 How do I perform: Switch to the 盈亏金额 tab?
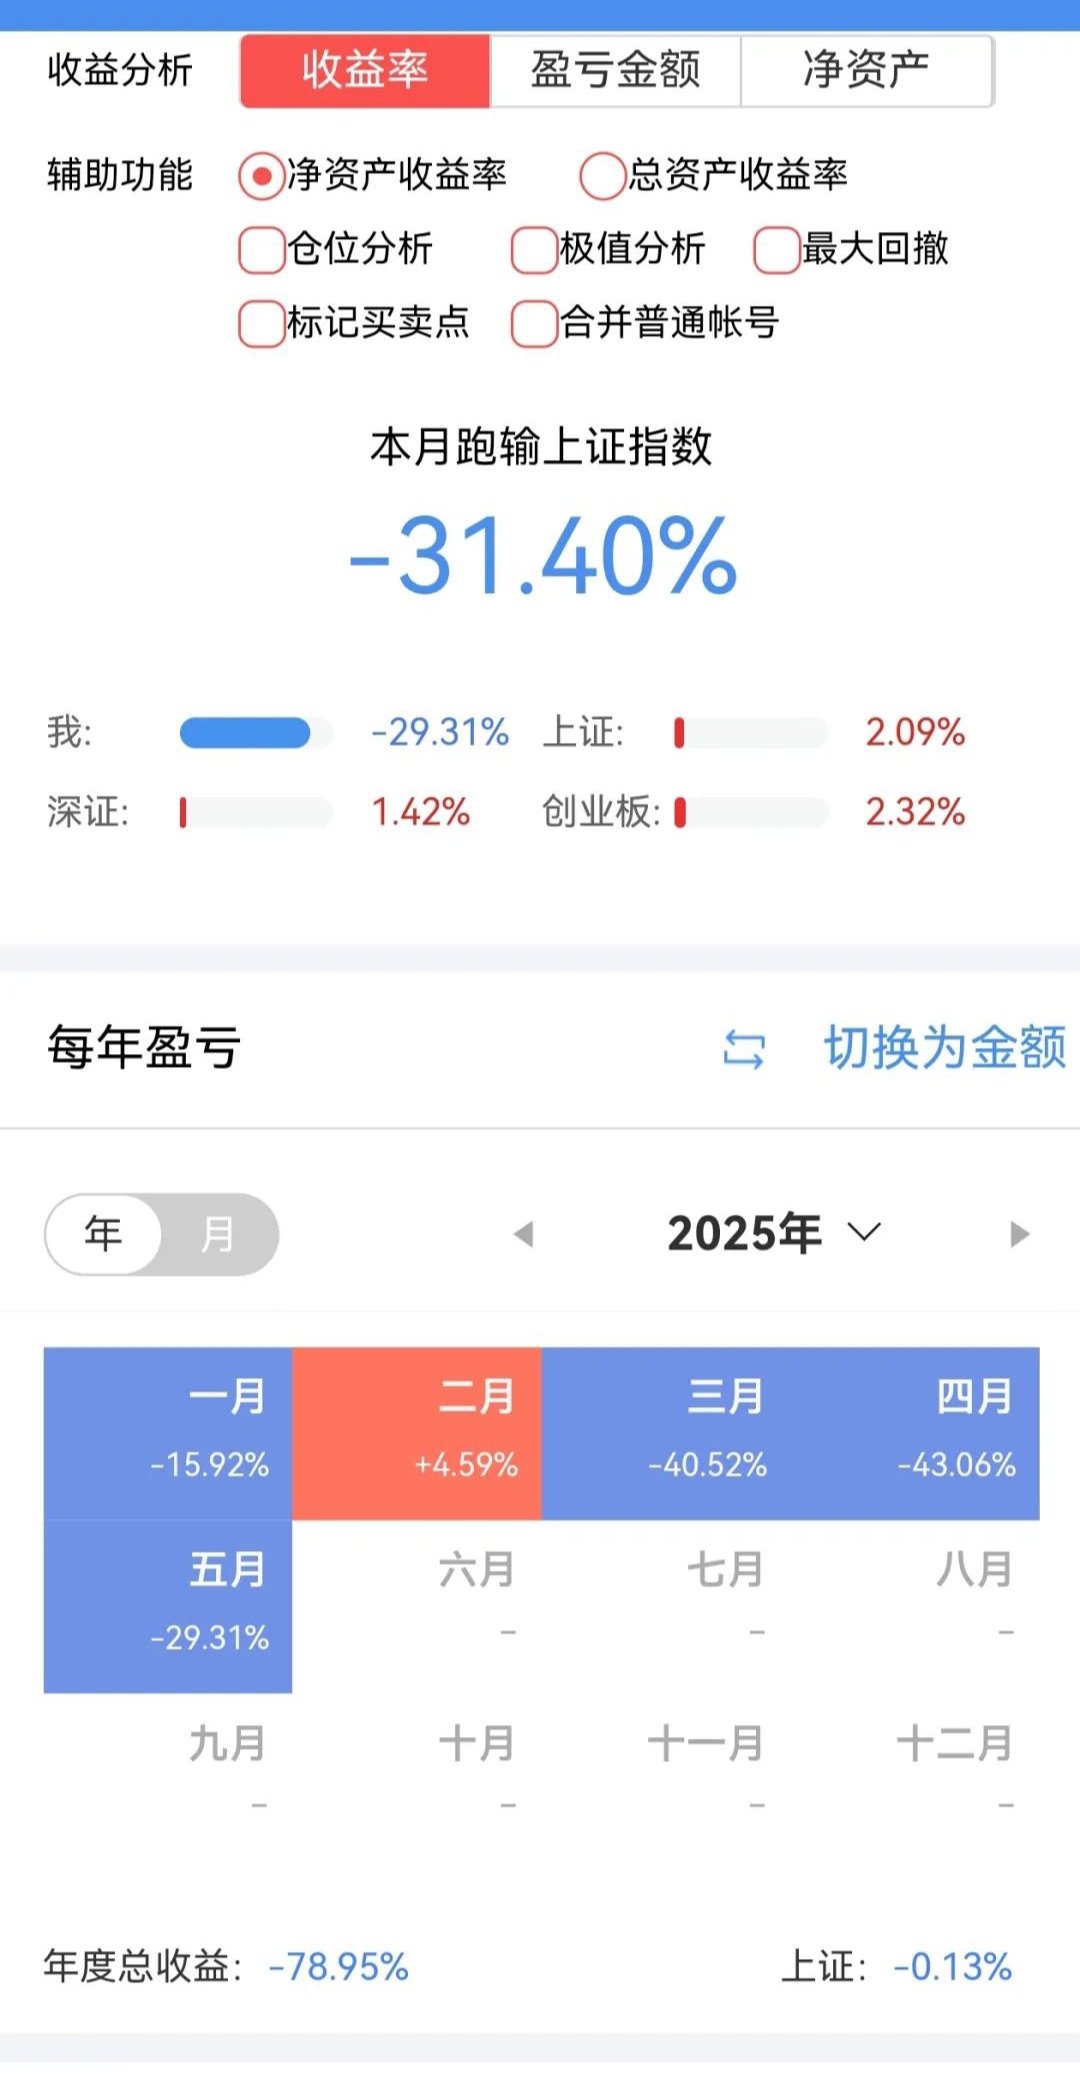tap(615, 71)
